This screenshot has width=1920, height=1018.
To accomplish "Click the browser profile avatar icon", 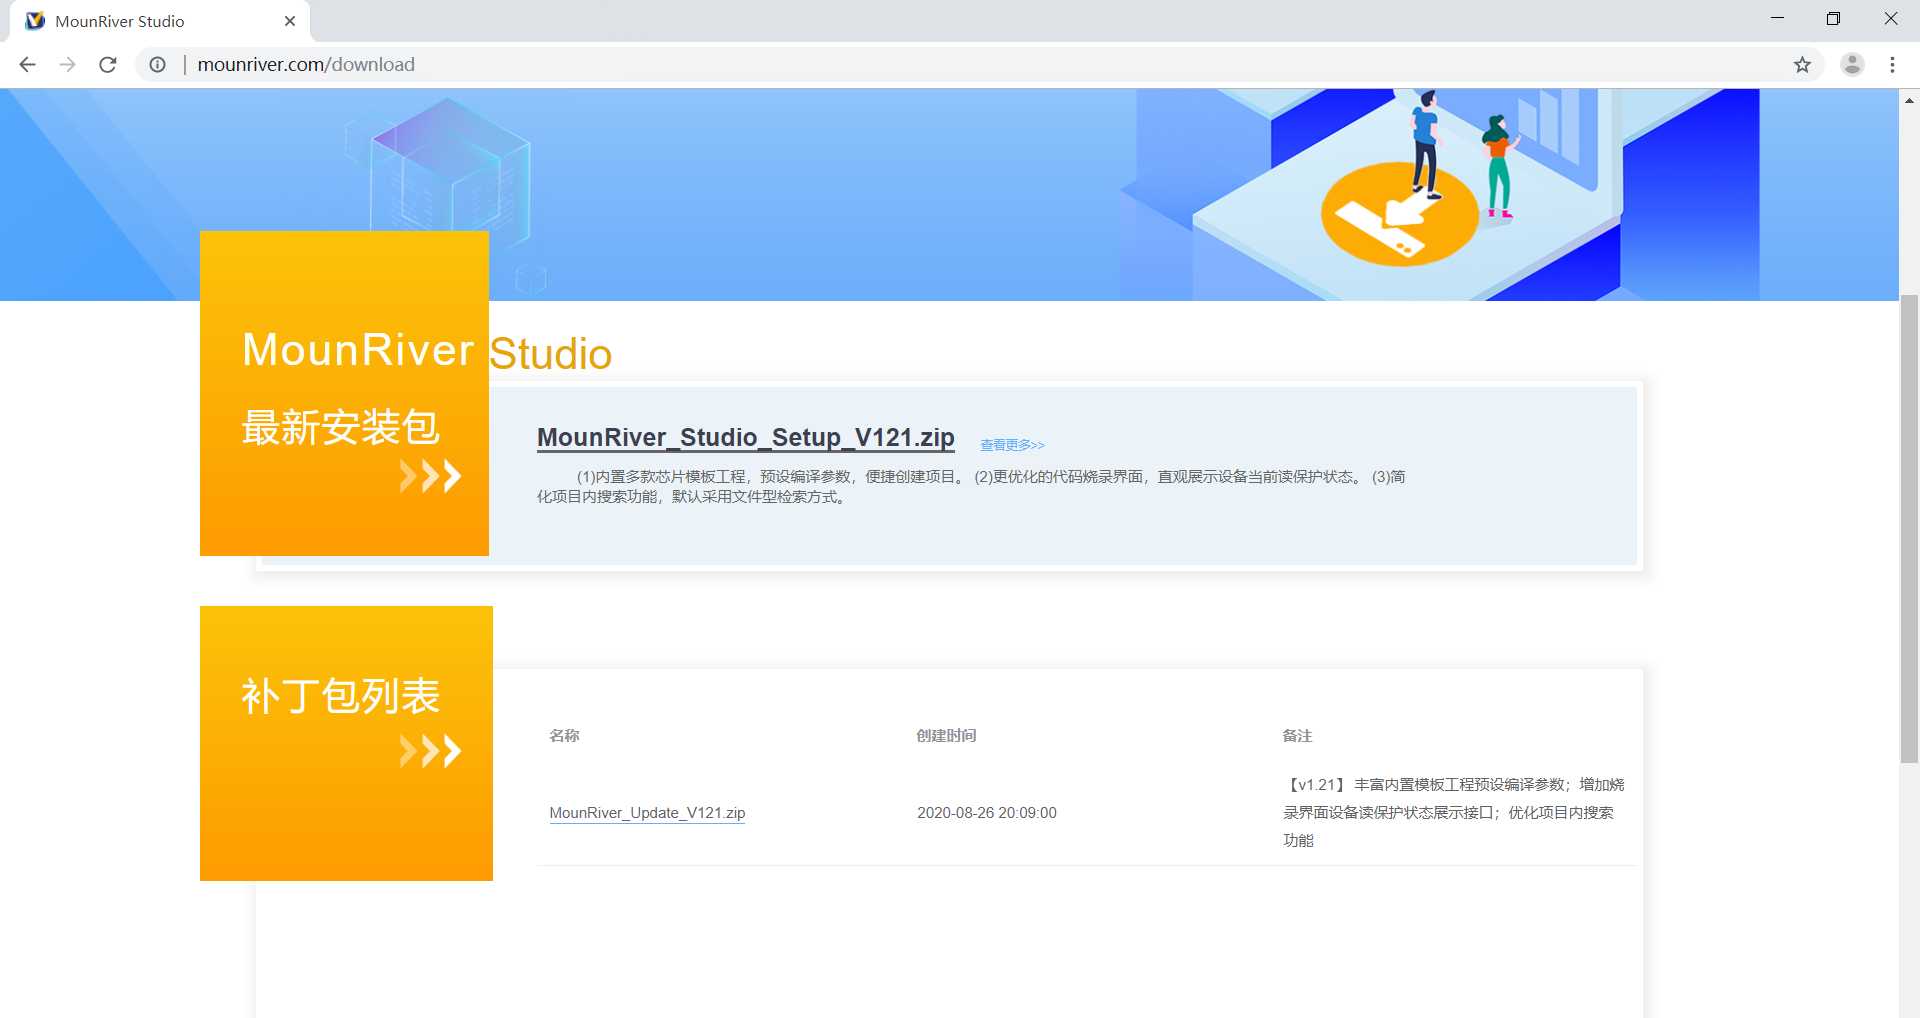I will coord(1852,64).
